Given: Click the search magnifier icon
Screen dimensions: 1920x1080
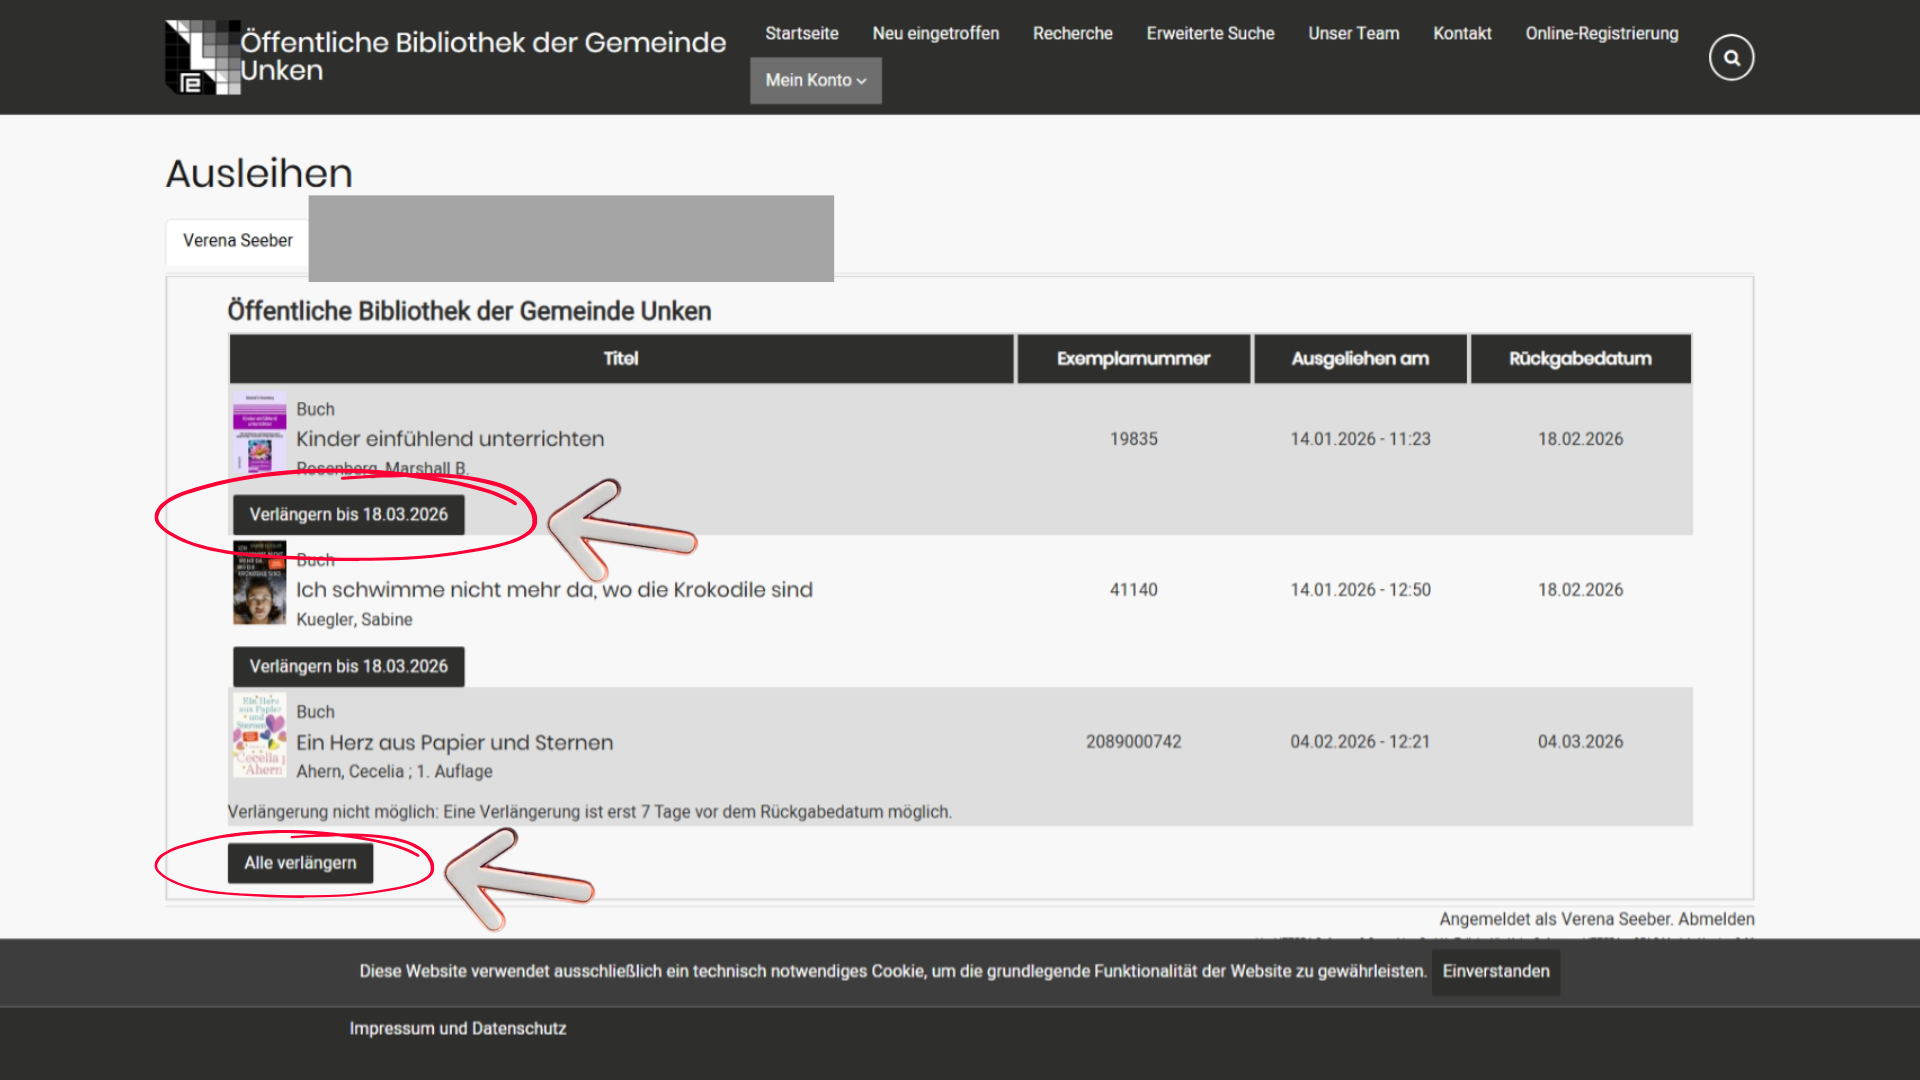Looking at the screenshot, I should 1731,58.
